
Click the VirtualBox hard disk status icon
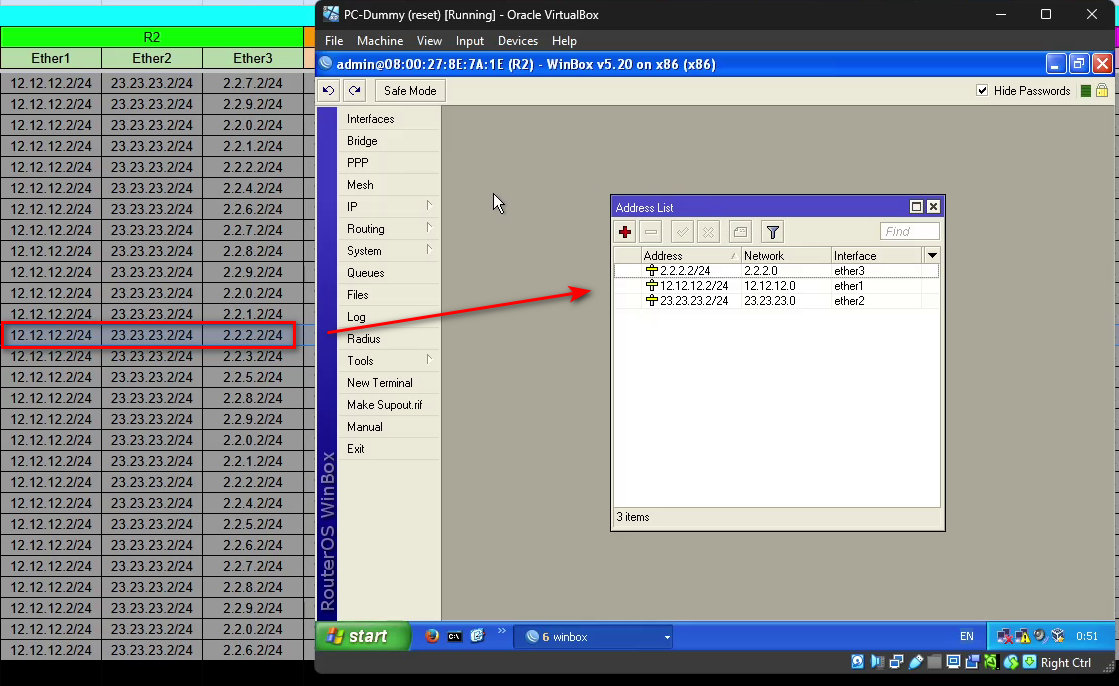pos(858,662)
